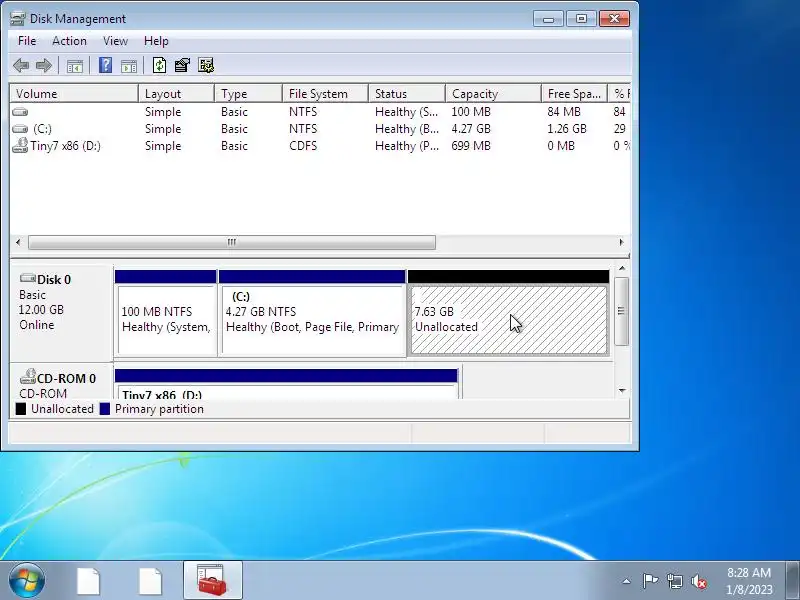Select the 100 MB NTFS System partition block
This screenshot has height=600, width=800.
[x=166, y=312]
